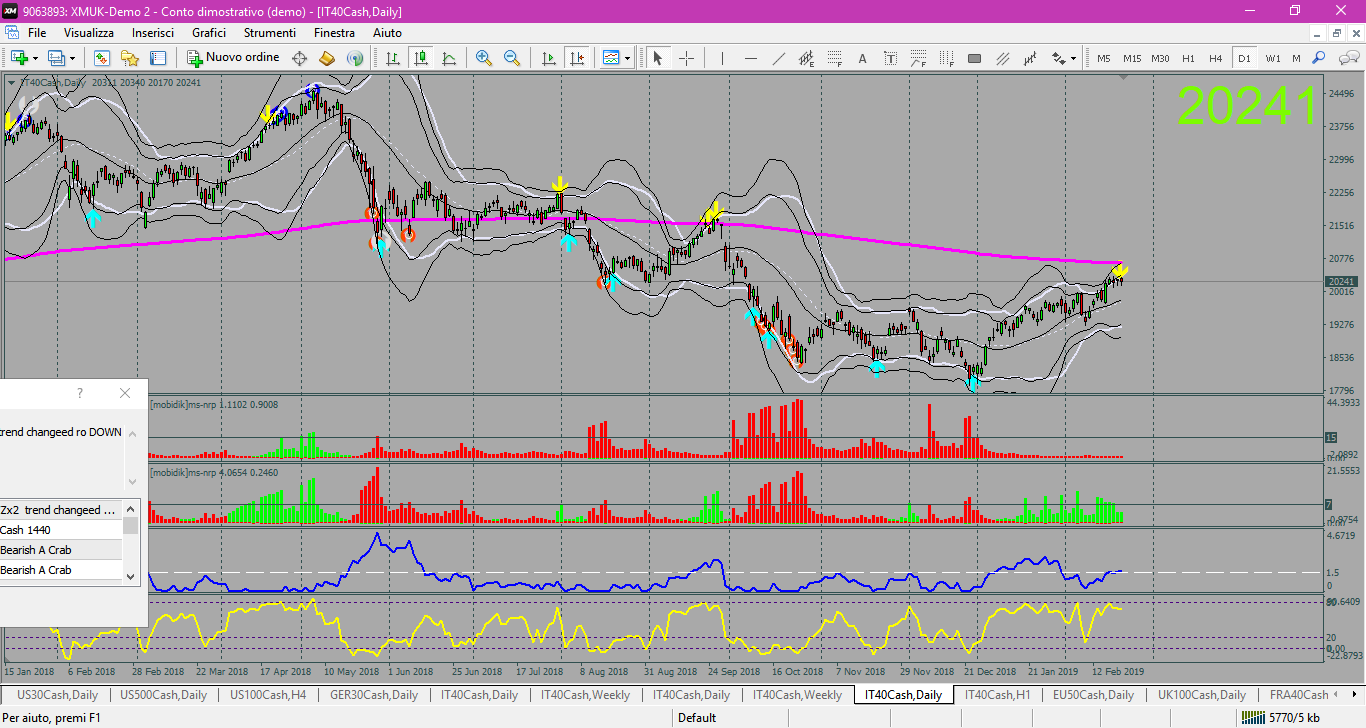Screen dimensions: 1366x728
Task: Select the trendline tool
Action: (778, 58)
